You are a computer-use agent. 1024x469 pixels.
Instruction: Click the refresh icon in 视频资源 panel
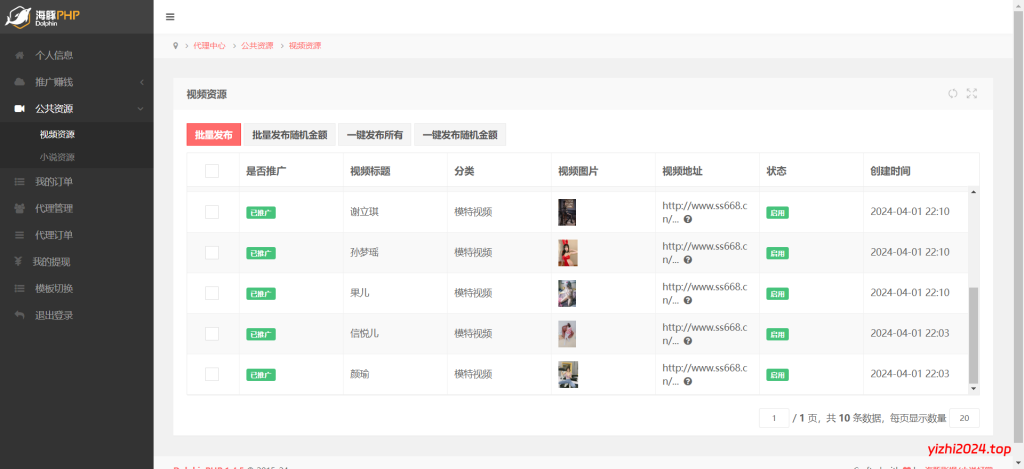coord(952,93)
